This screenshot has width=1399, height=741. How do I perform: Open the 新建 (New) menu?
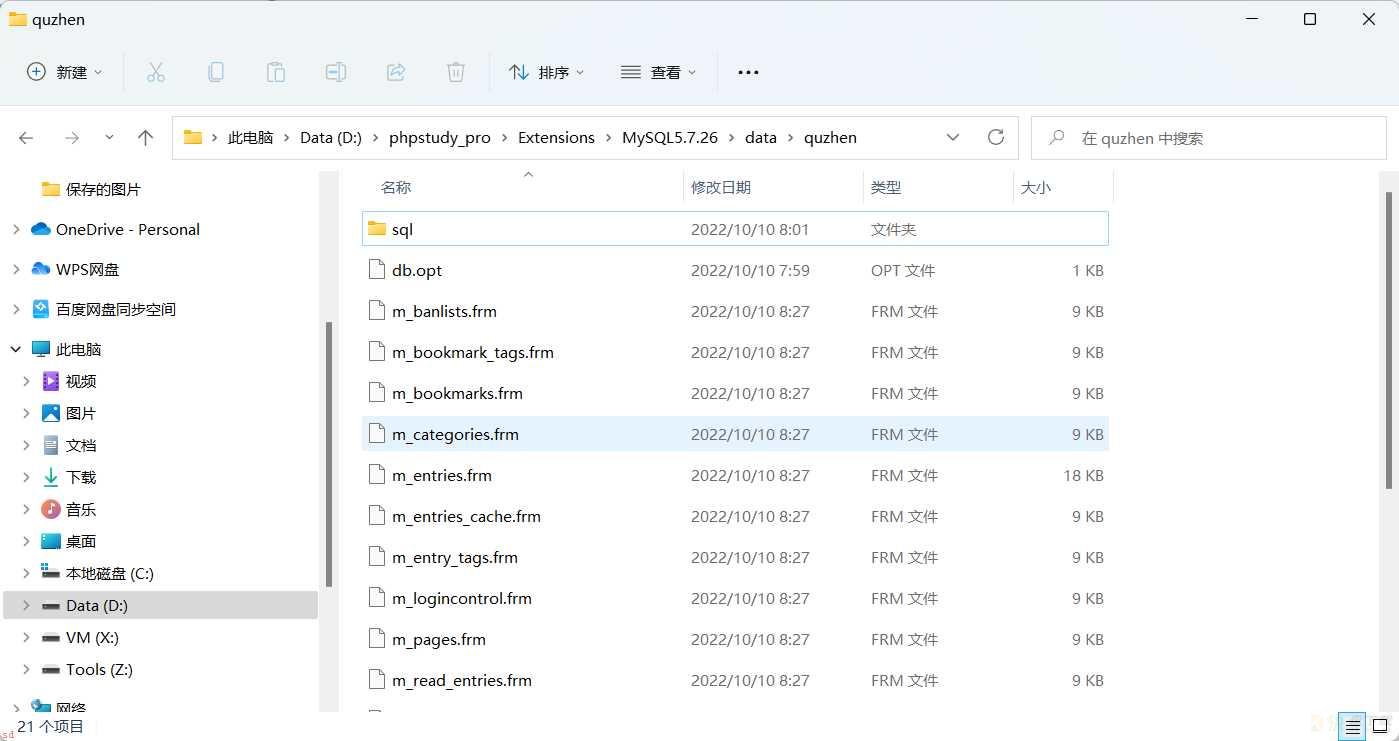pos(65,72)
